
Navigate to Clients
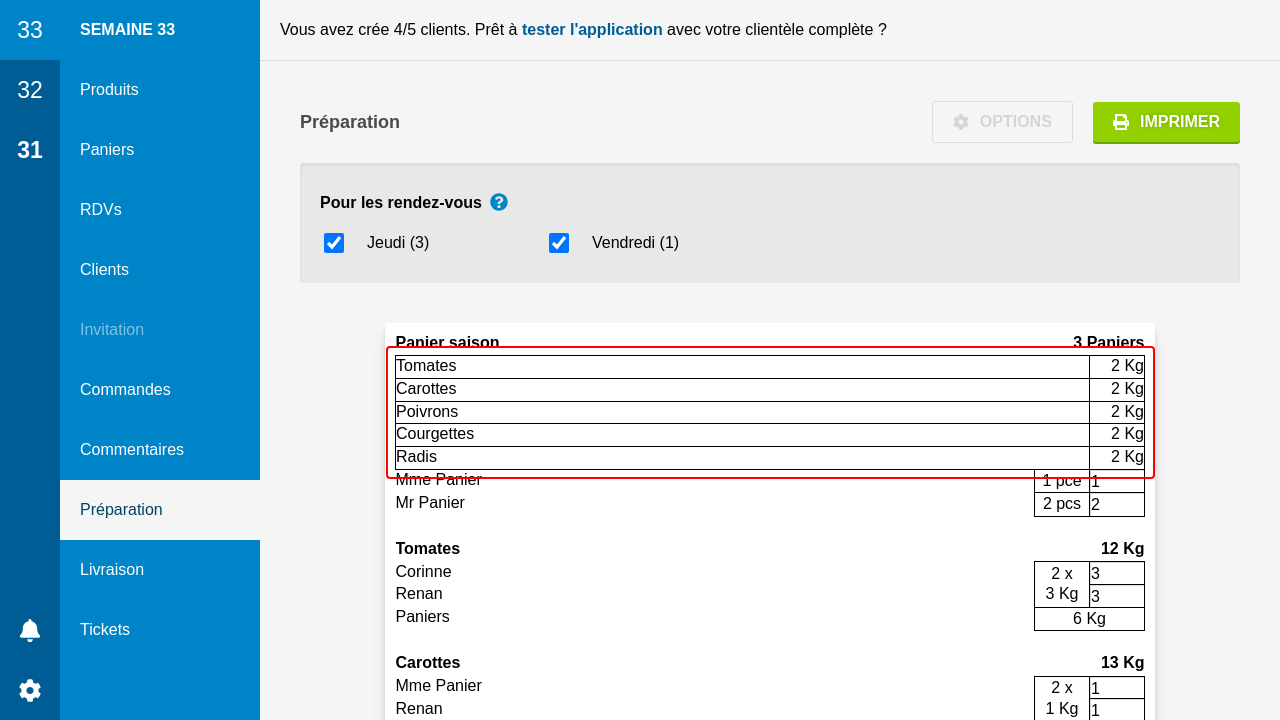click(104, 270)
